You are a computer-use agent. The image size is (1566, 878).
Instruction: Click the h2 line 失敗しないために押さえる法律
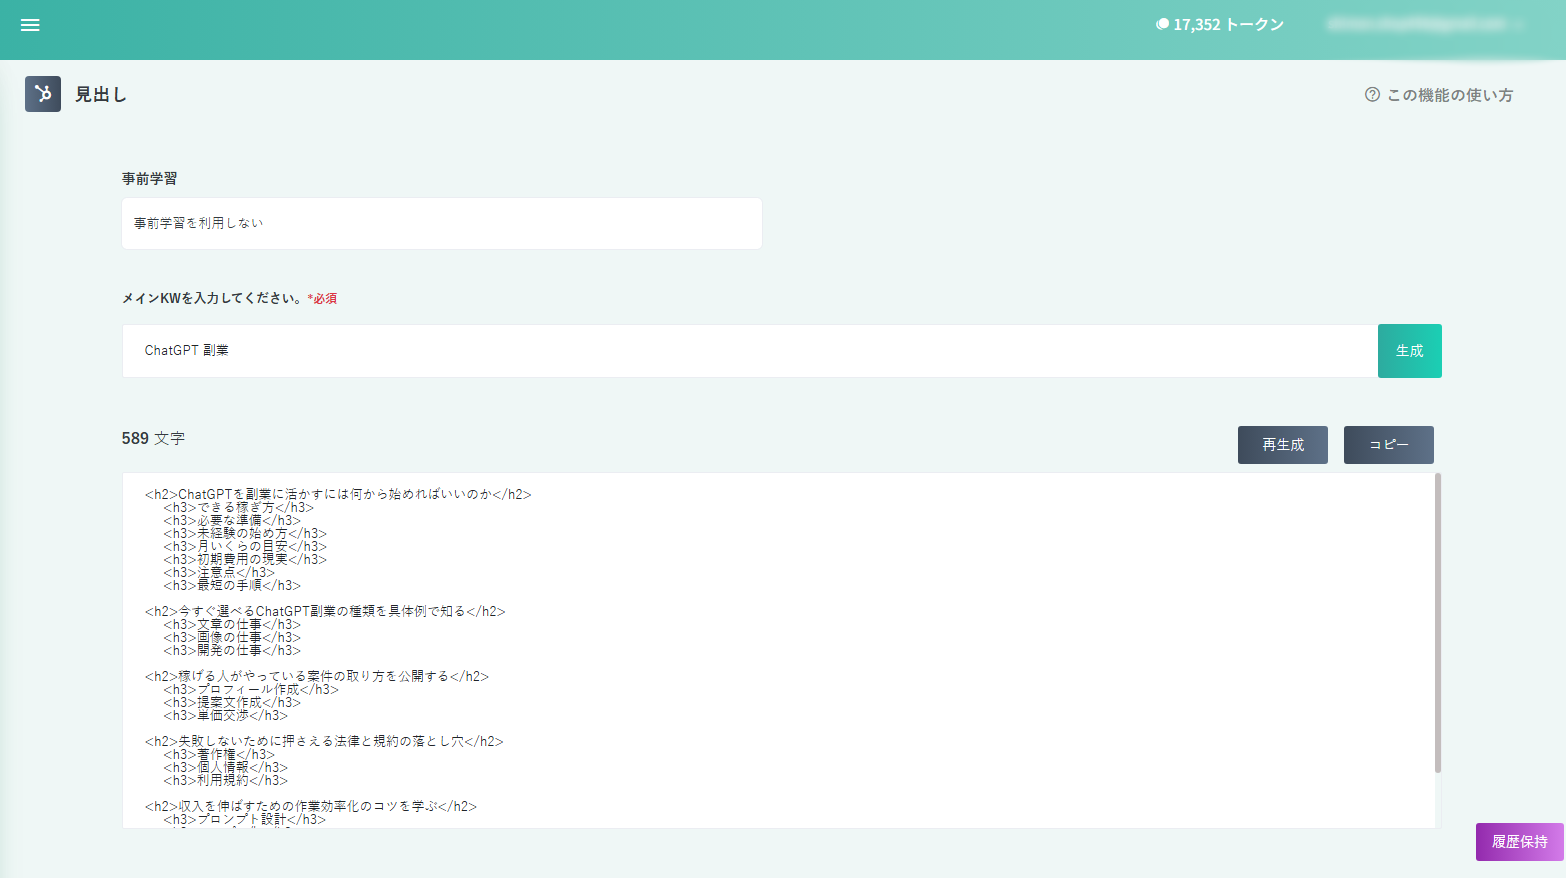coord(324,741)
